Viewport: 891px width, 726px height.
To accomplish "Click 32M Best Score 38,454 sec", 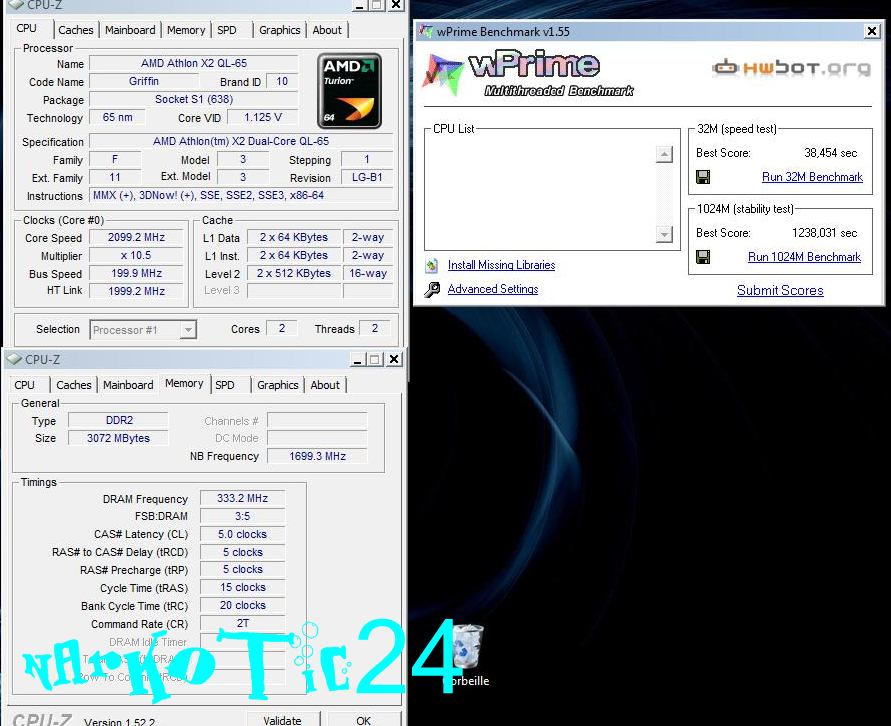I will pyautogui.click(x=830, y=153).
